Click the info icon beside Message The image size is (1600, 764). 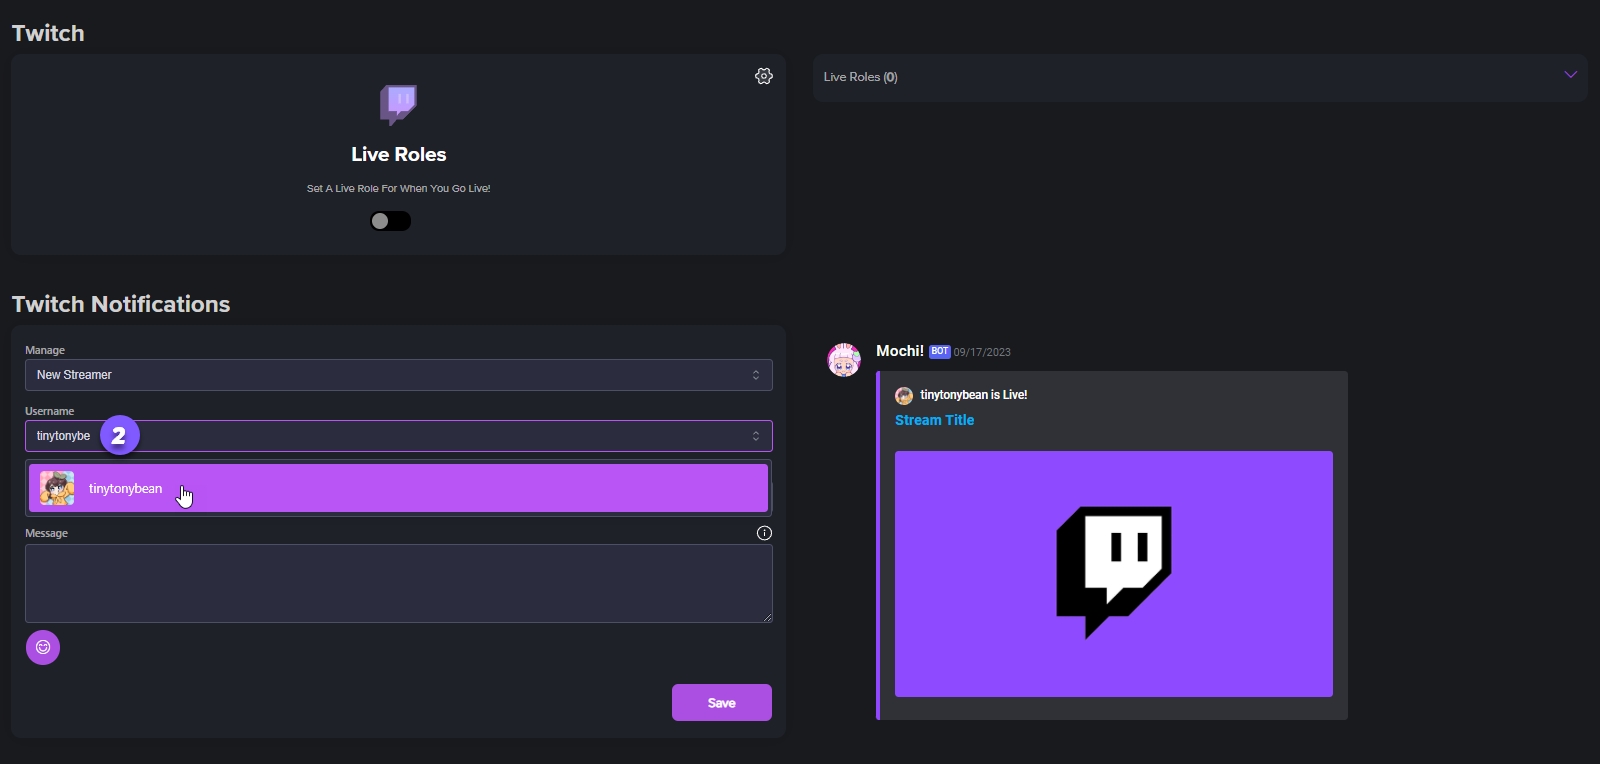[764, 533]
